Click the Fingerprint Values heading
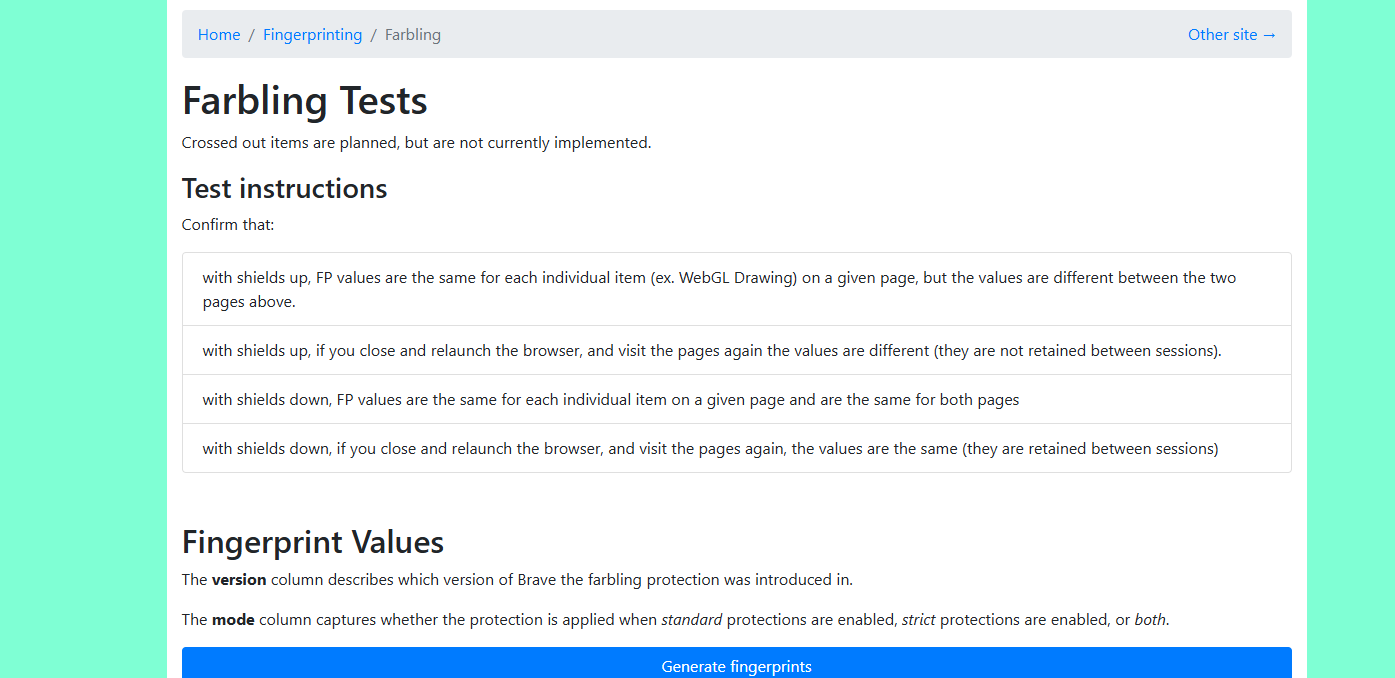 [x=313, y=542]
